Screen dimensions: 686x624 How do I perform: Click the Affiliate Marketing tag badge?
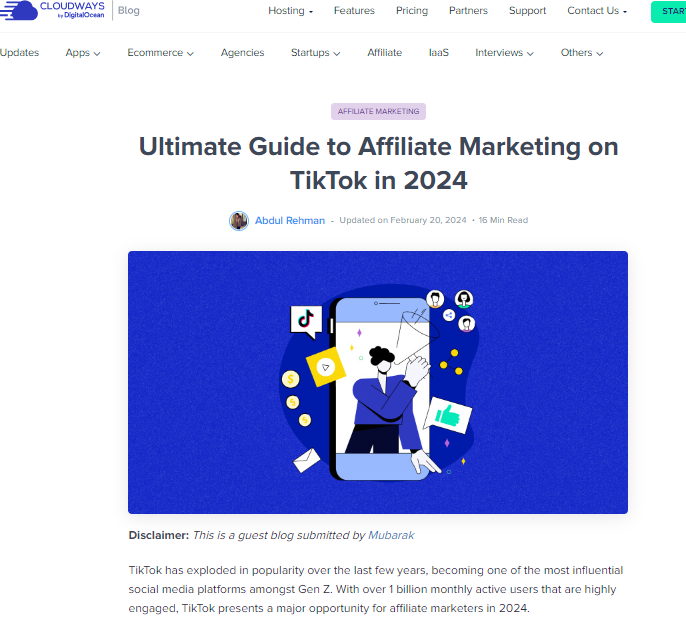(378, 112)
